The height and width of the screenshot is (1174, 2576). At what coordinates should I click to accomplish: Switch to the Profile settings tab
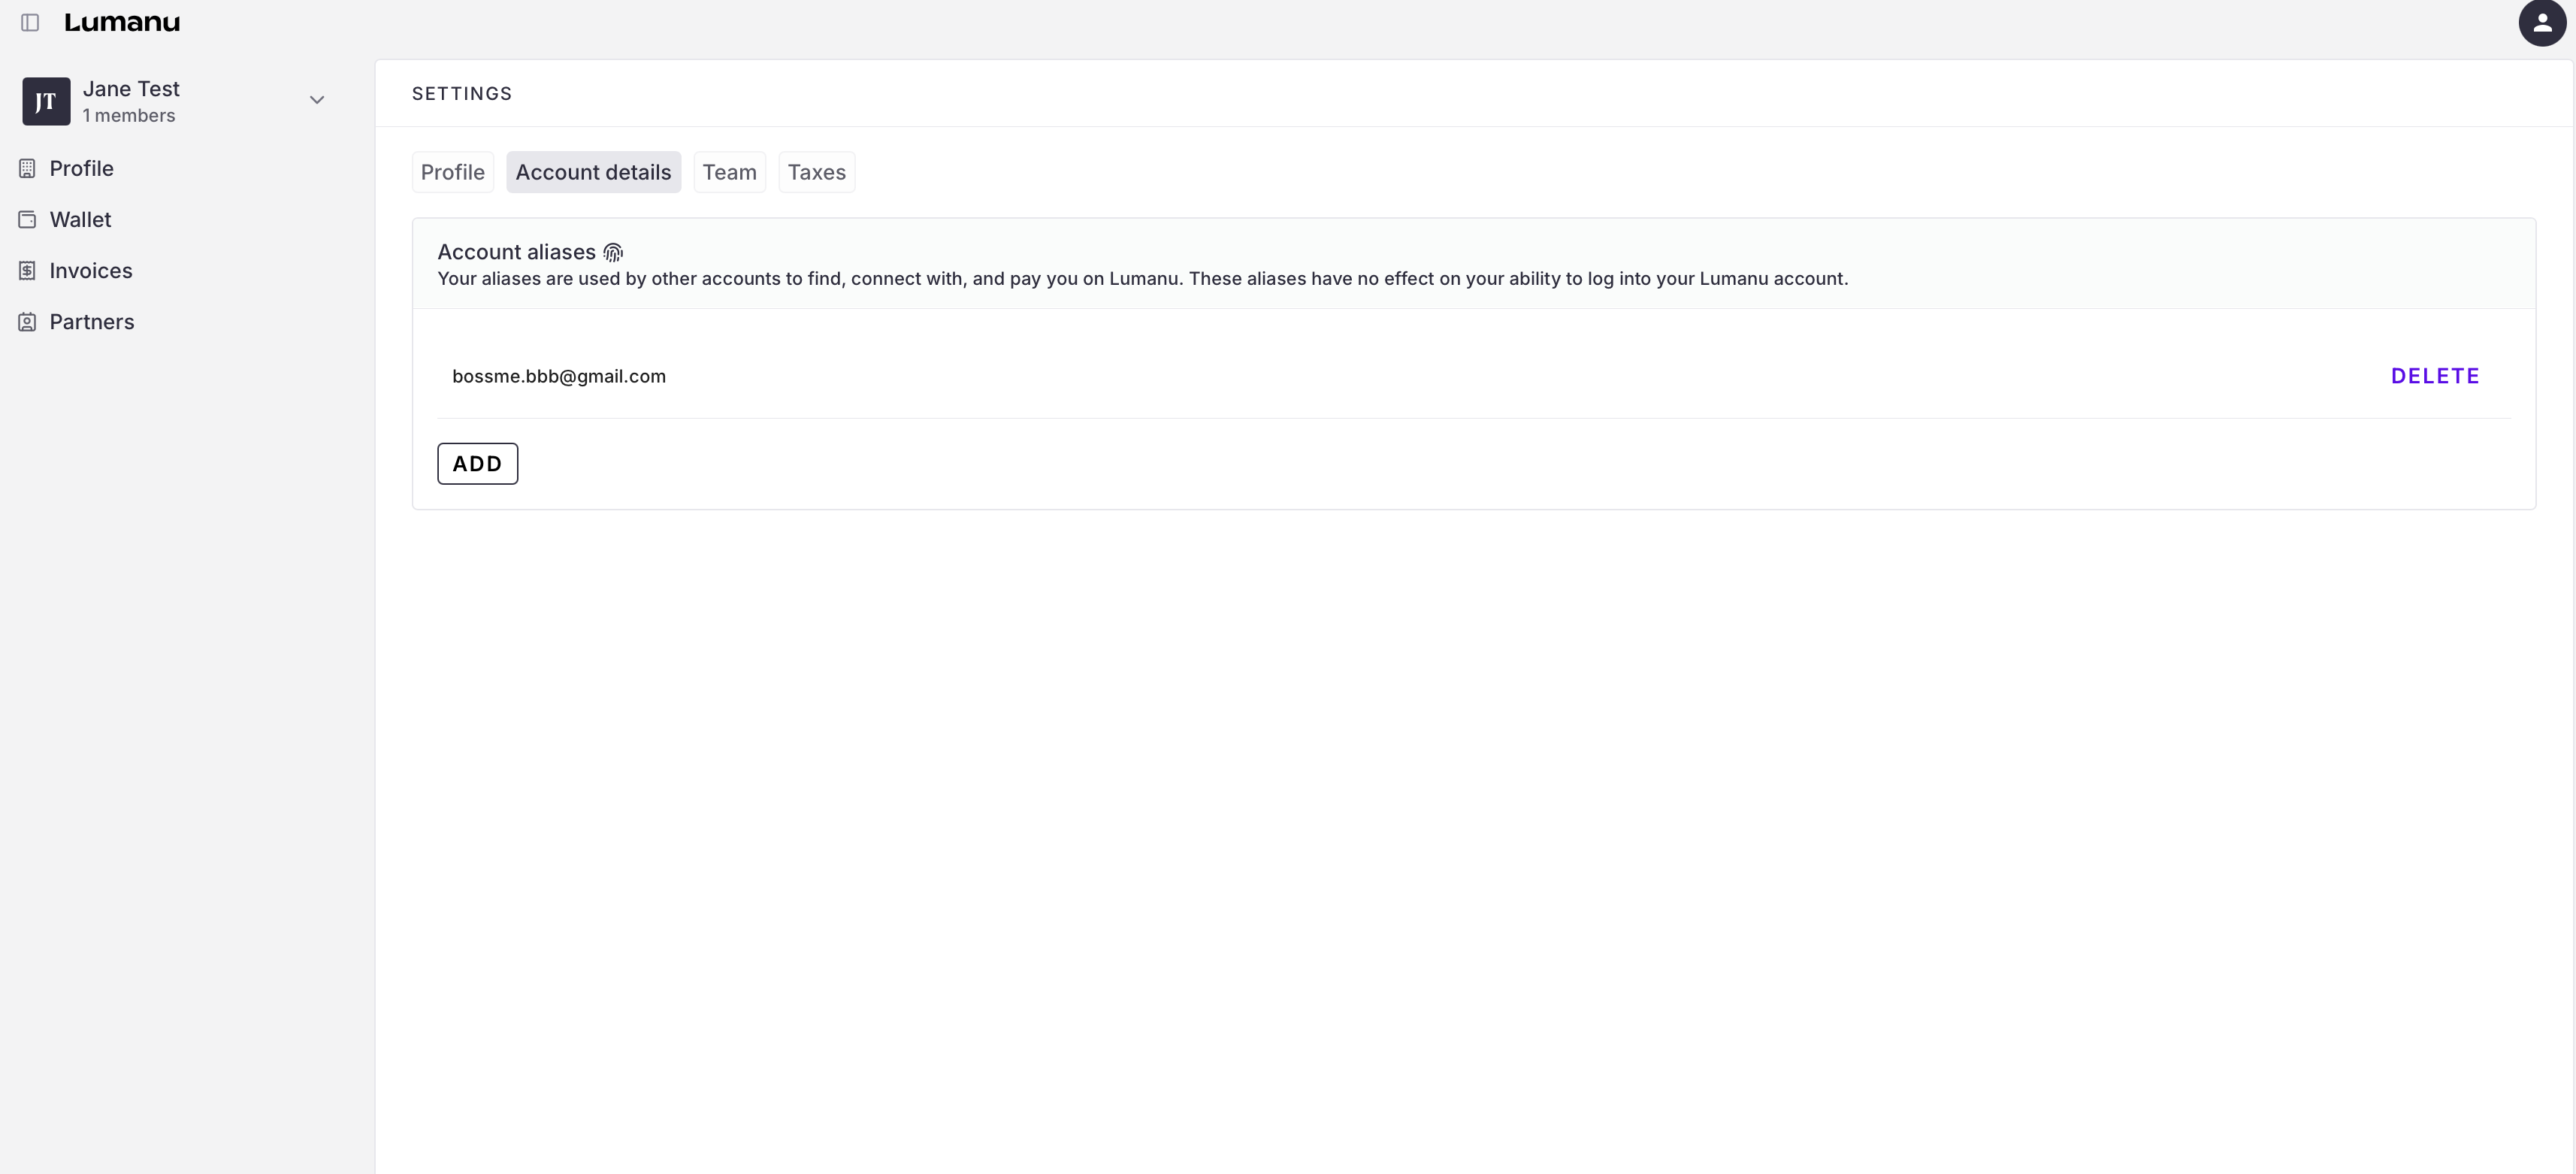[x=452, y=172]
